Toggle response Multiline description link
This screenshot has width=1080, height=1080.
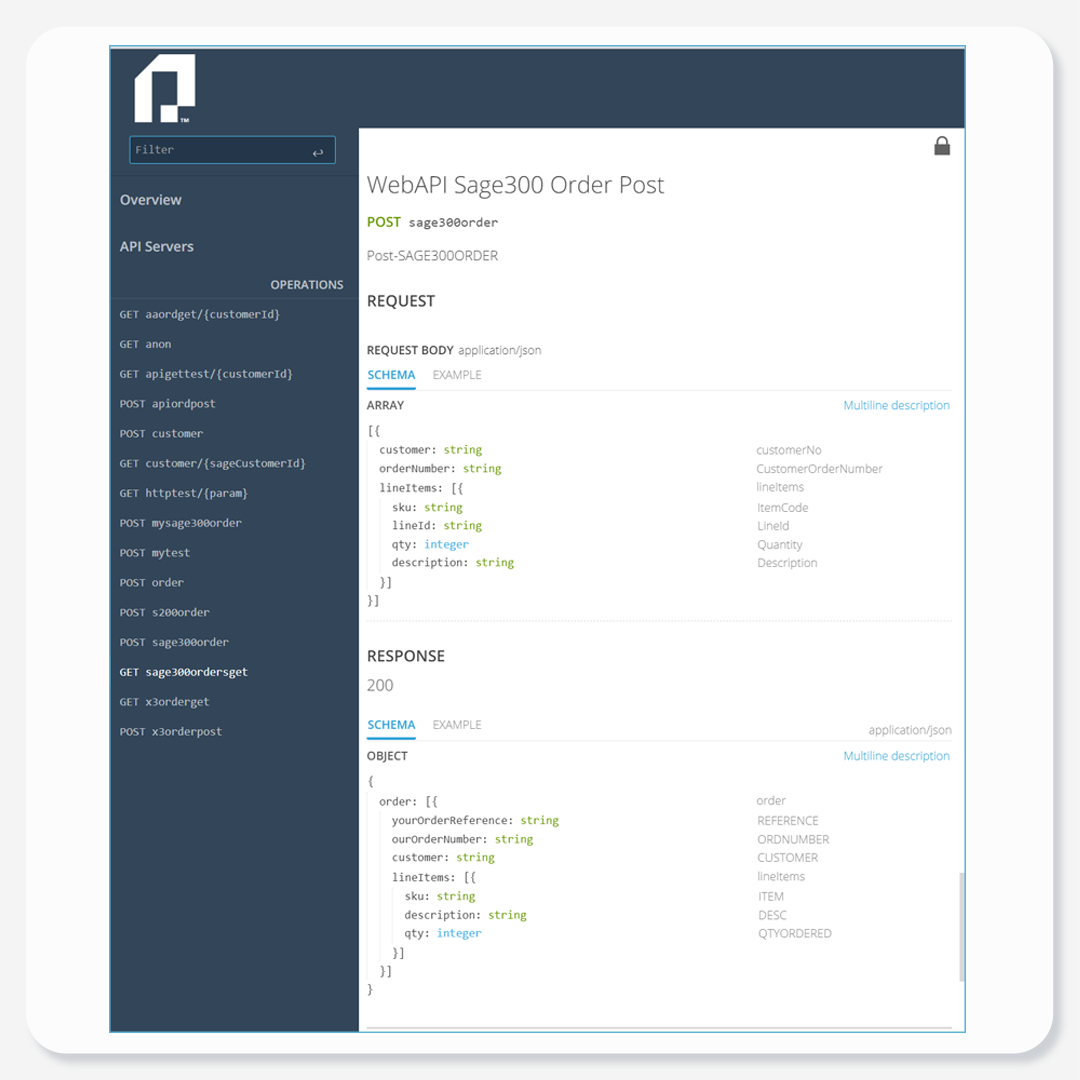(896, 756)
